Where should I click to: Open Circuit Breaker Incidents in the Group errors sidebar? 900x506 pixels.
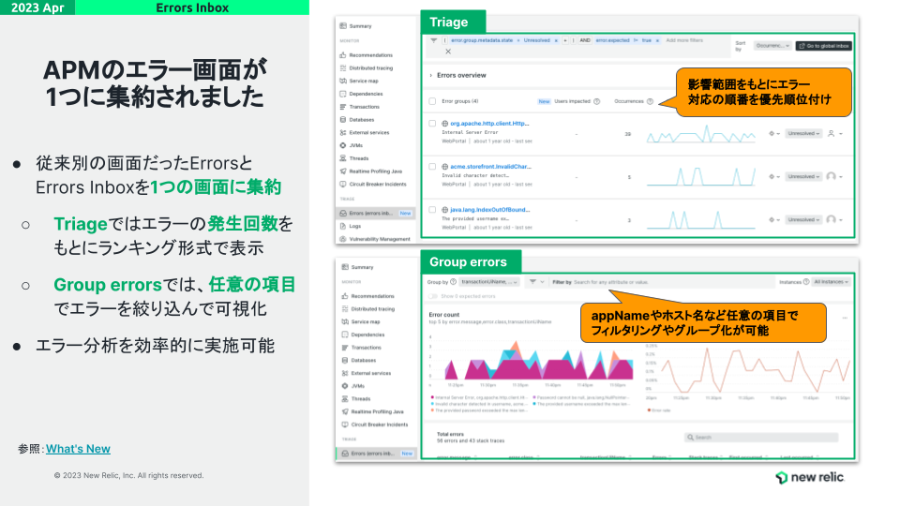click(x=375, y=425)
